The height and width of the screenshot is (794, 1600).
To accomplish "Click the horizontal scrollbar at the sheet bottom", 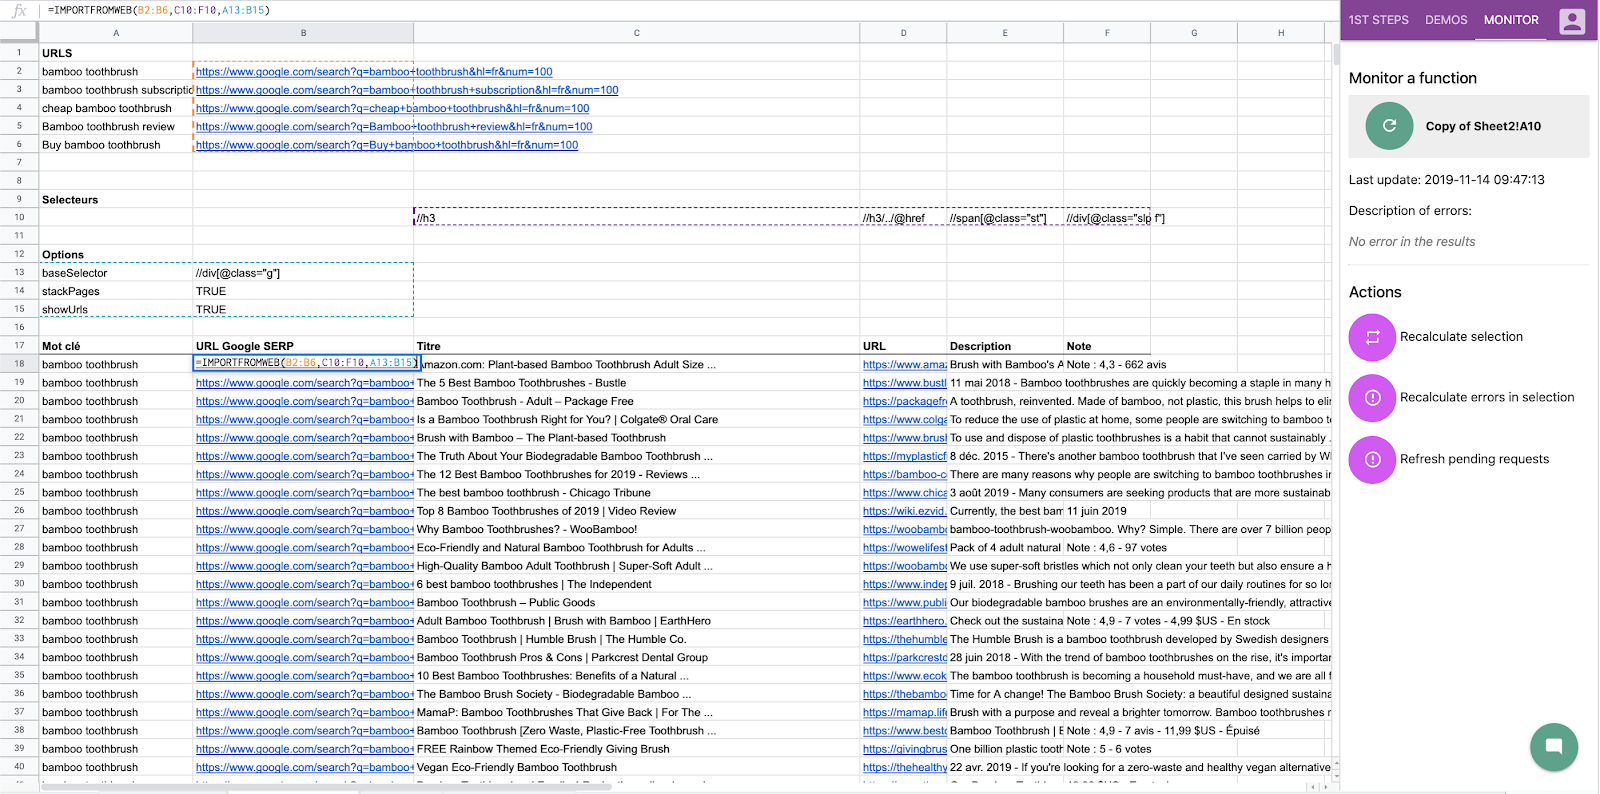I will click(x=326, y=787).
